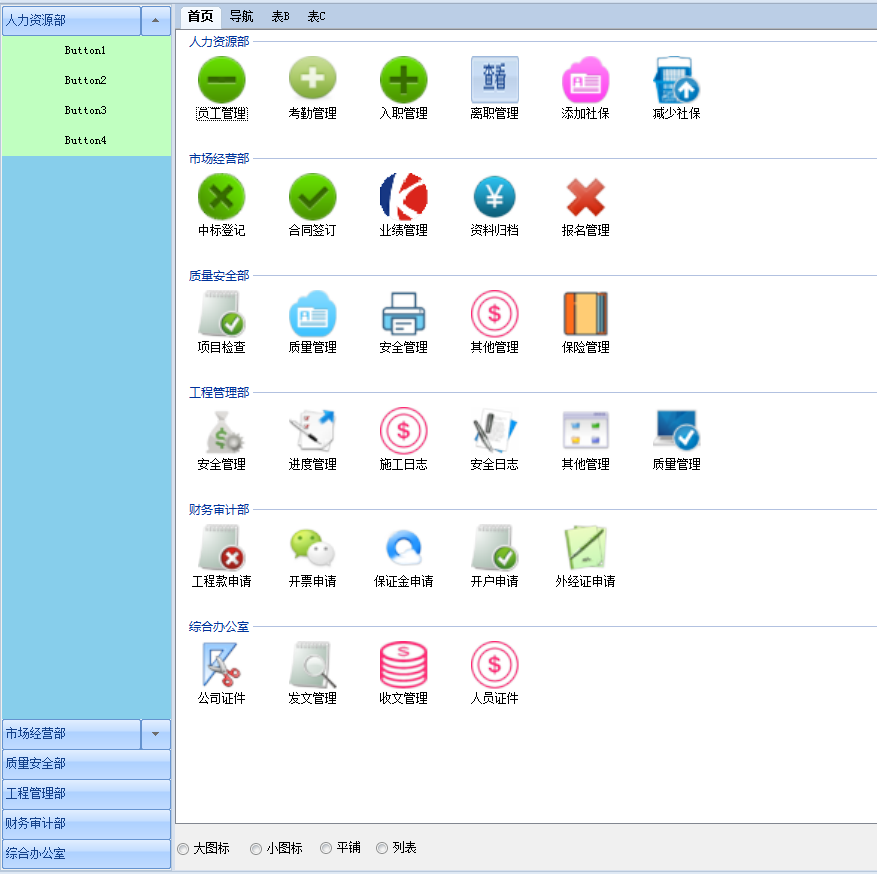Open 工程款申请 notepad icon
The width and height of the screenshot is (877, 874).
point(221,547)
